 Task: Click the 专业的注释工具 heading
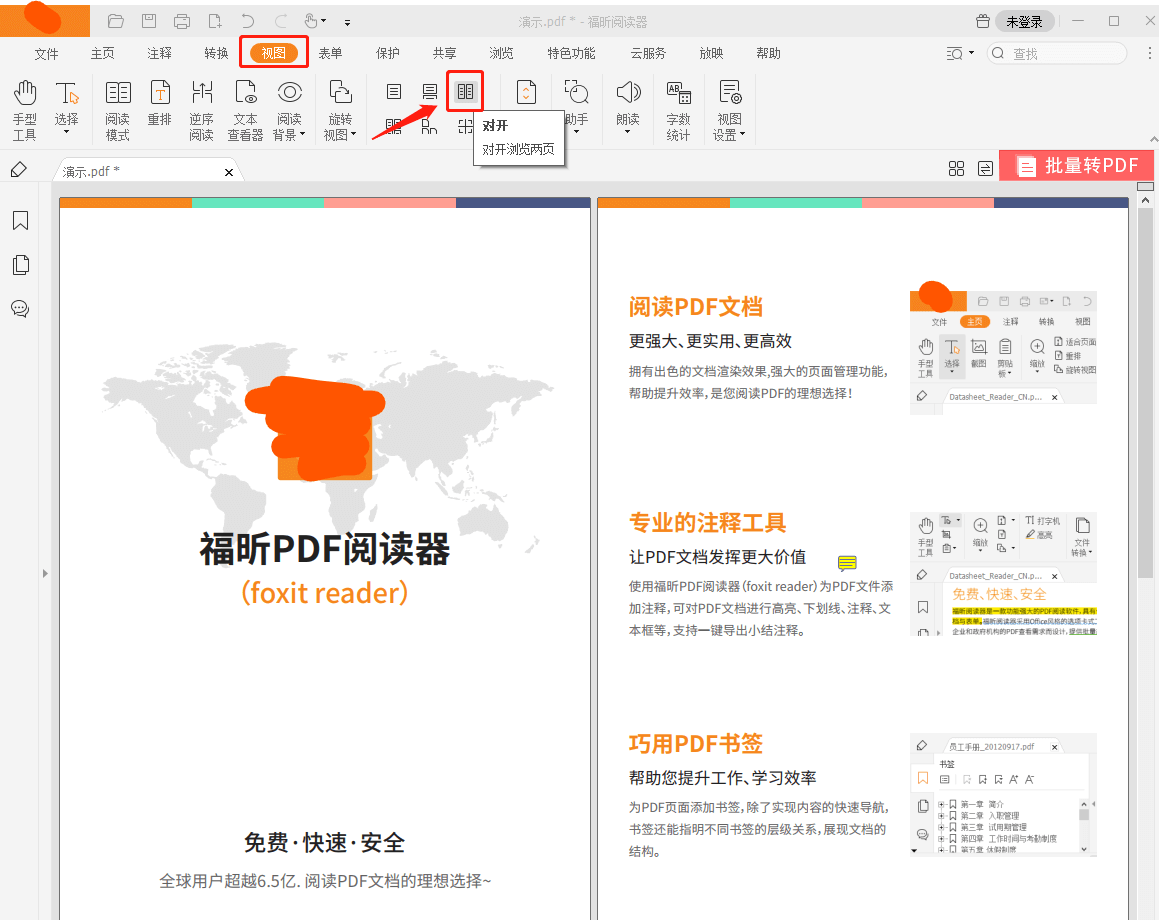coord(707,522)
